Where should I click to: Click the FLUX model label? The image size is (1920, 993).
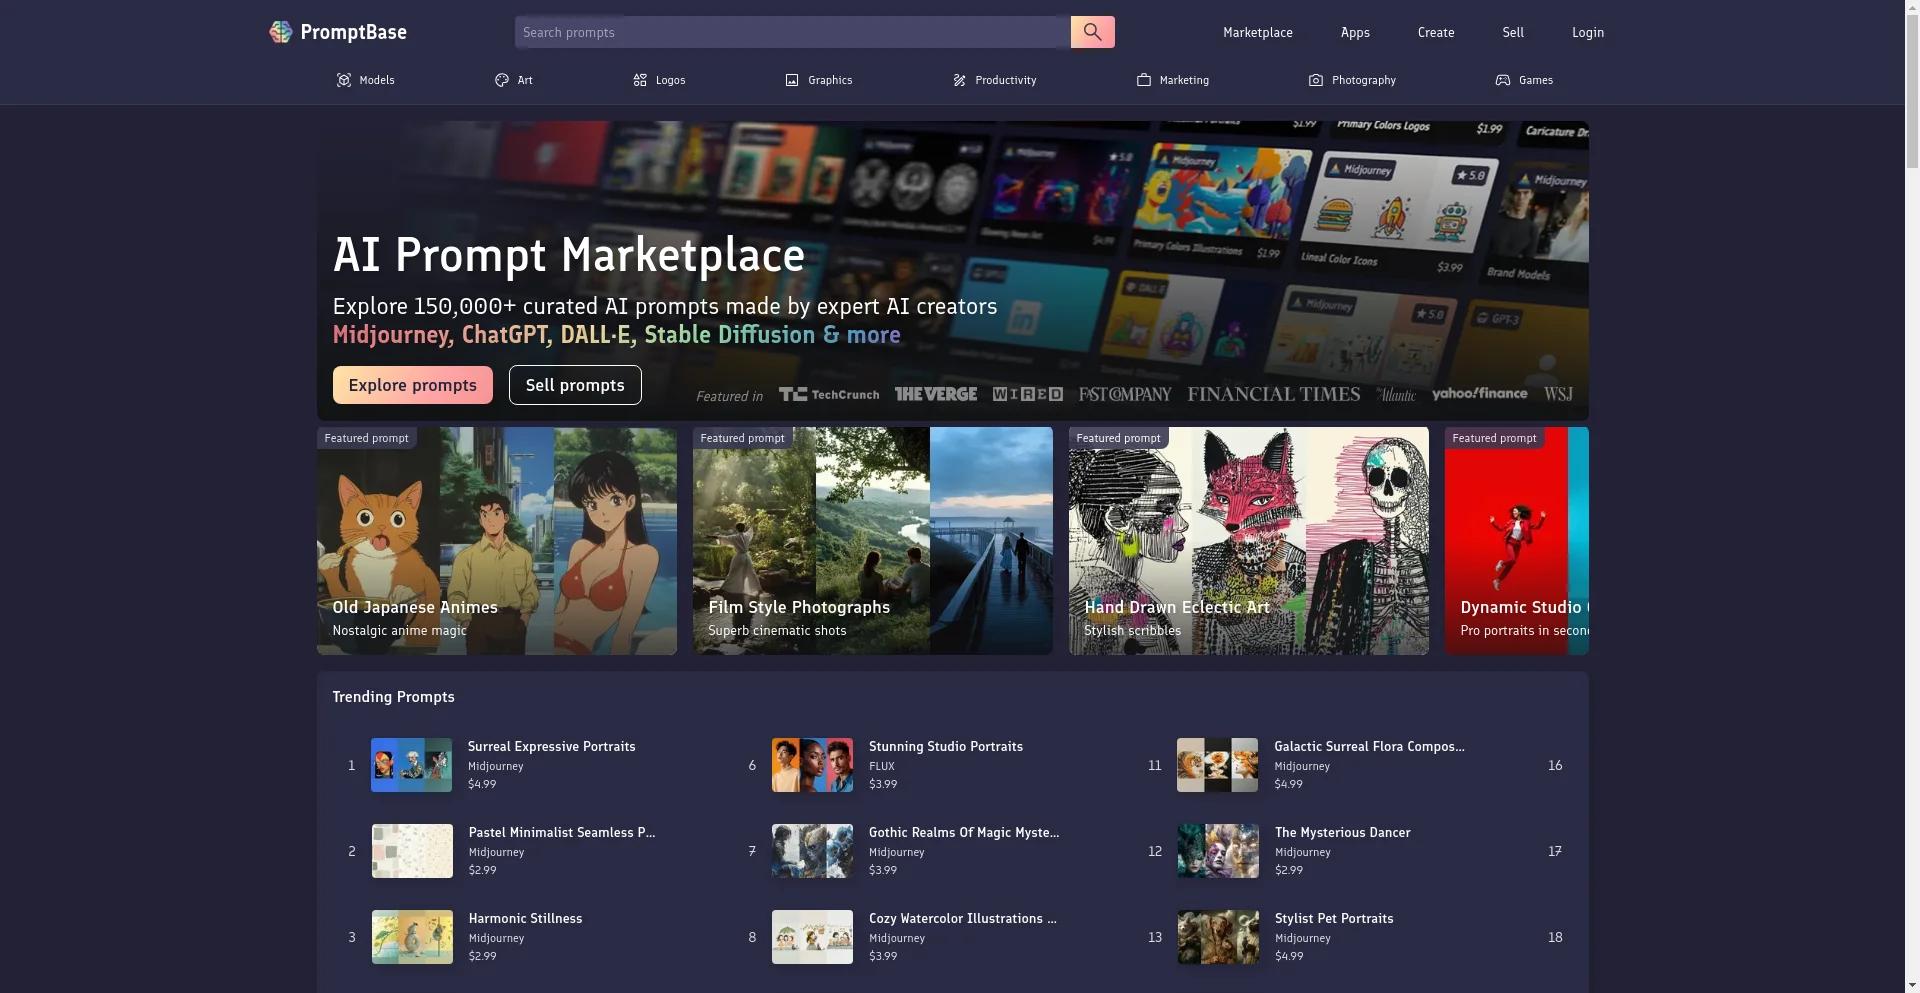coord(881,766)
